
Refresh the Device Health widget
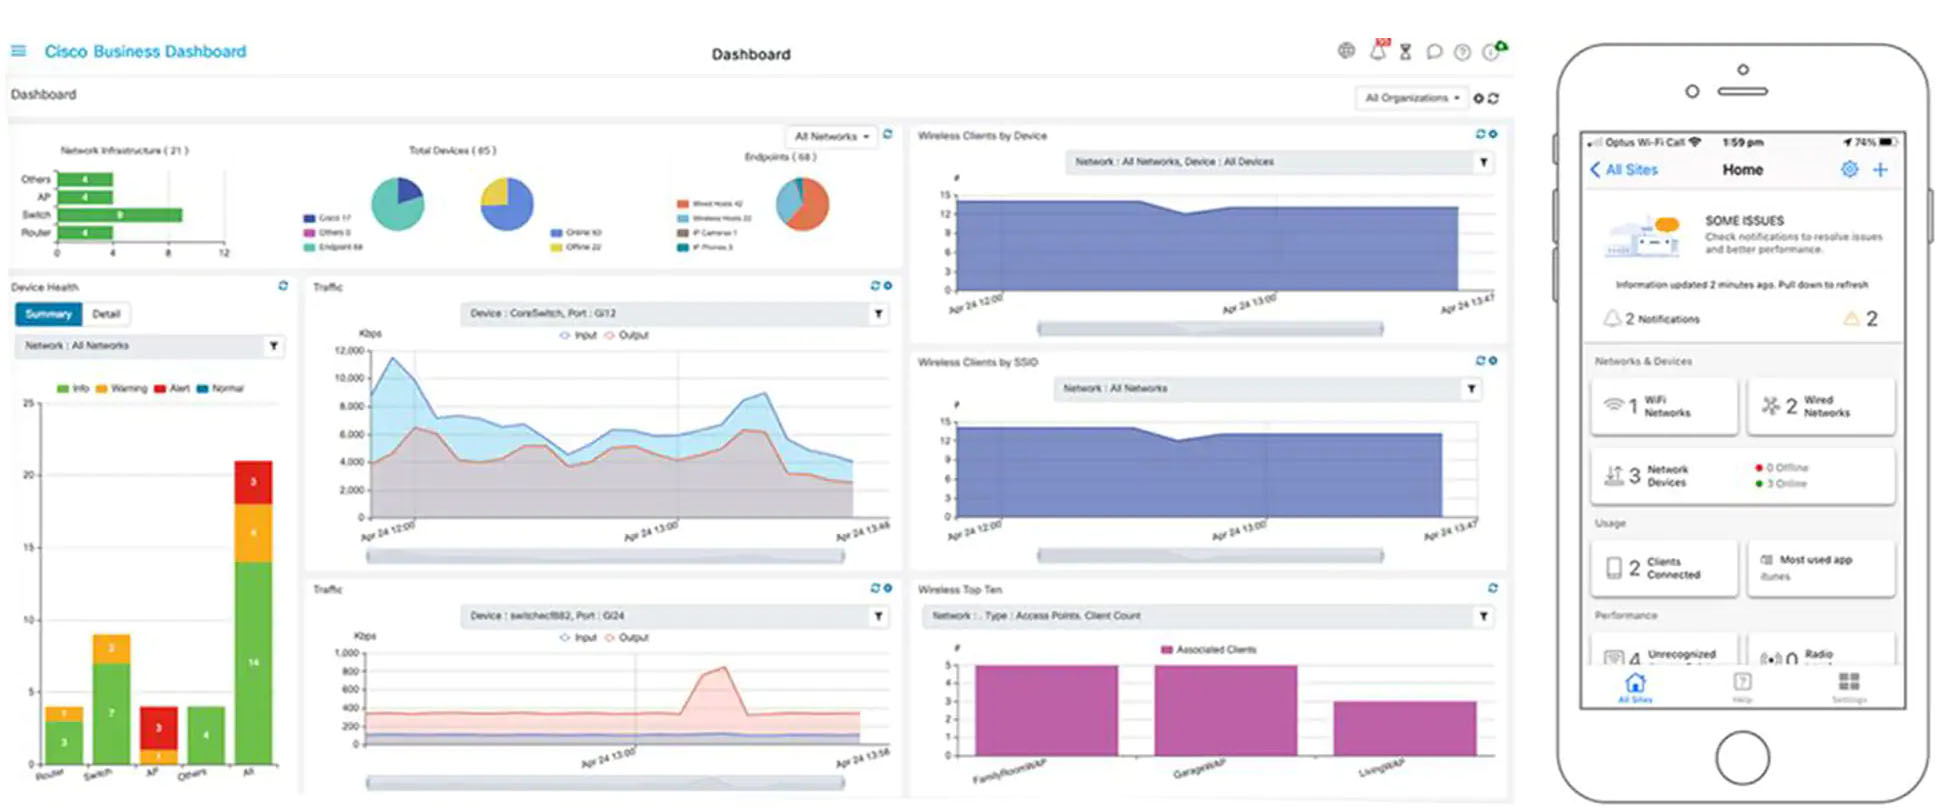click(x=283, y=286)
